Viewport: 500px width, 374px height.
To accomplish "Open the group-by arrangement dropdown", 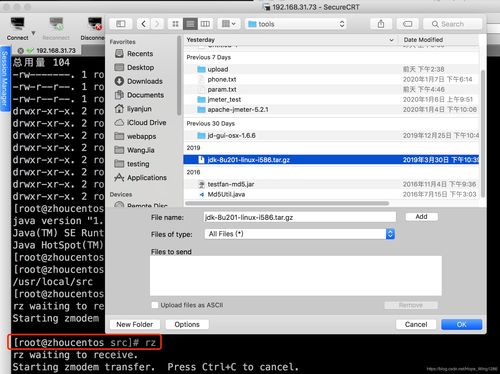I will click(x=229, y=24).
